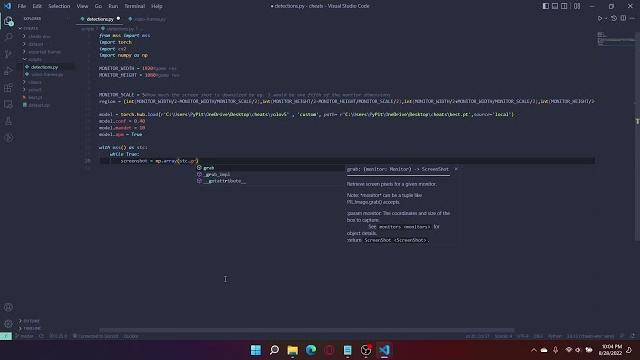
Task: Click the open changes history icon
Action: coord(614,18)
